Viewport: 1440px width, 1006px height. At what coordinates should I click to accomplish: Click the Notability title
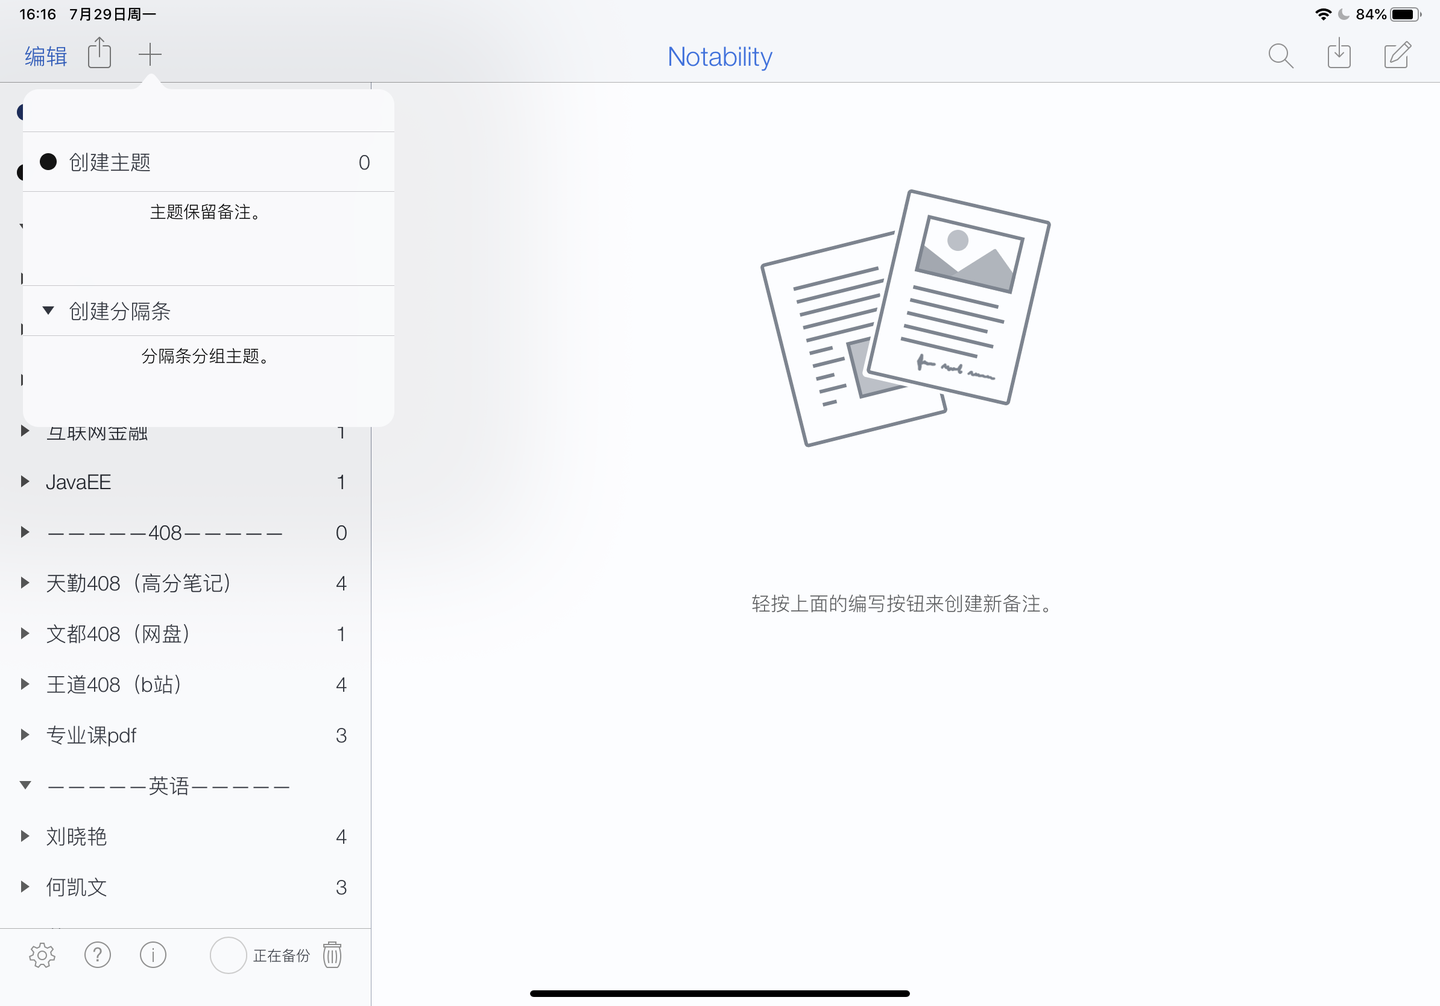coord(720,57)
